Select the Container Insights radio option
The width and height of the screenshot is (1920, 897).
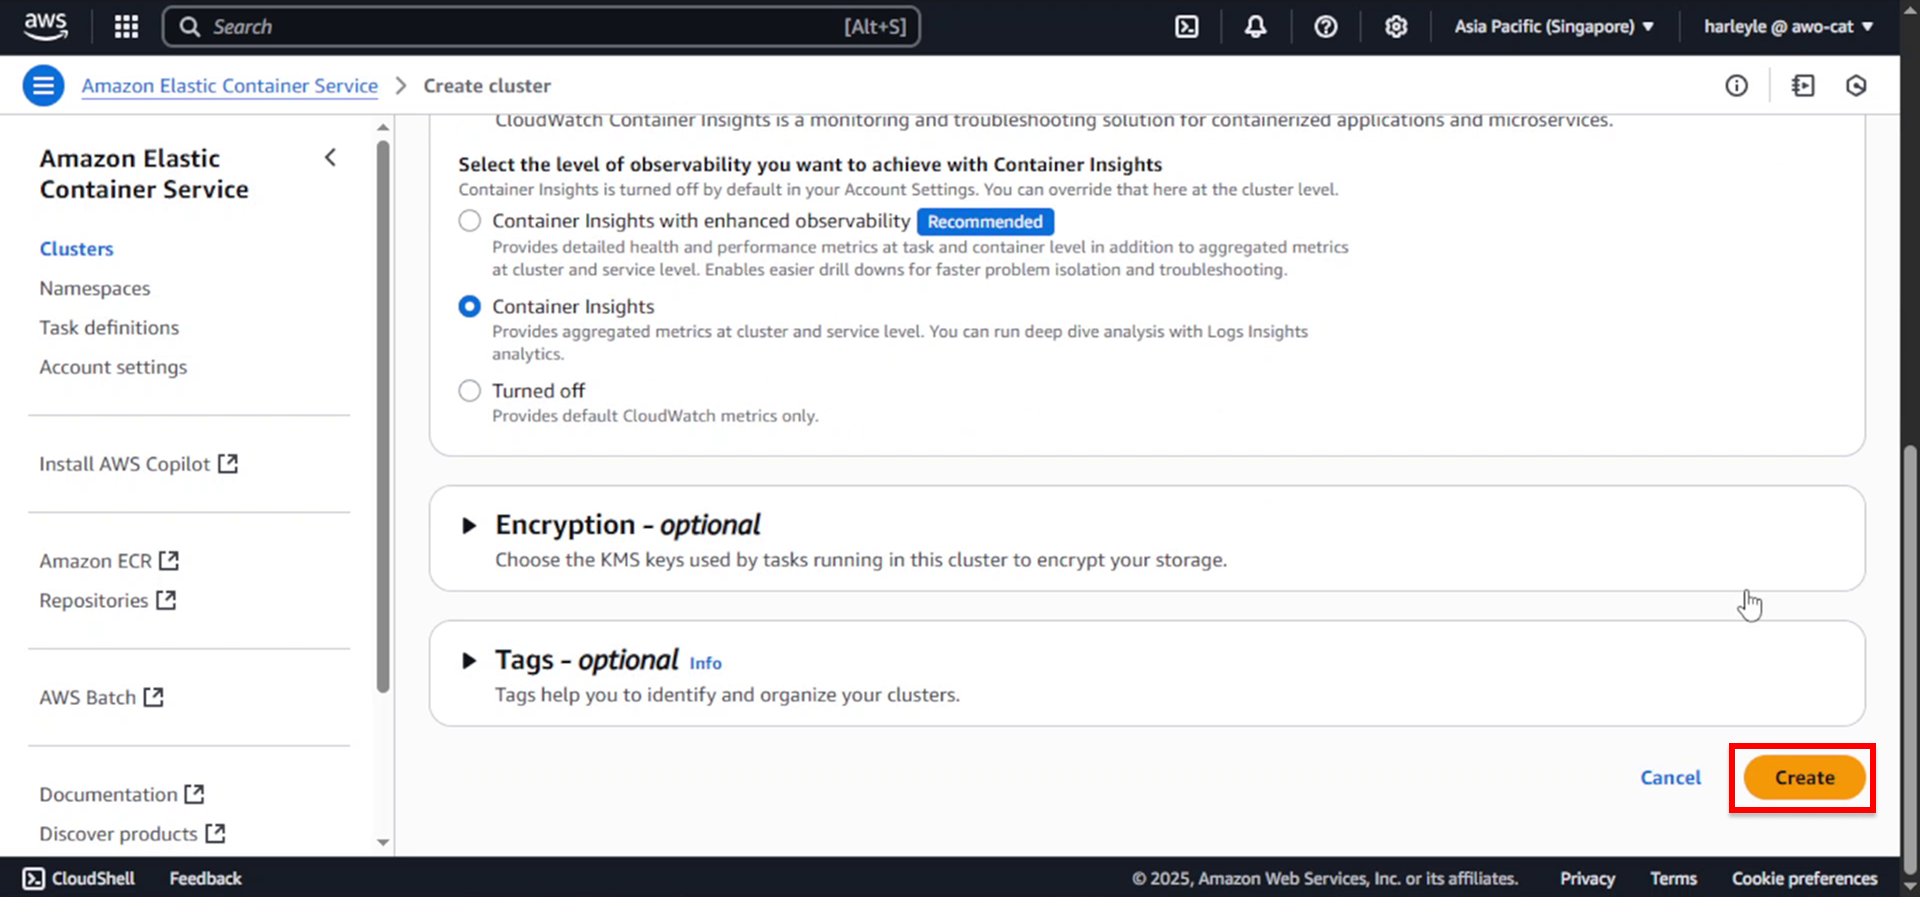469,307
